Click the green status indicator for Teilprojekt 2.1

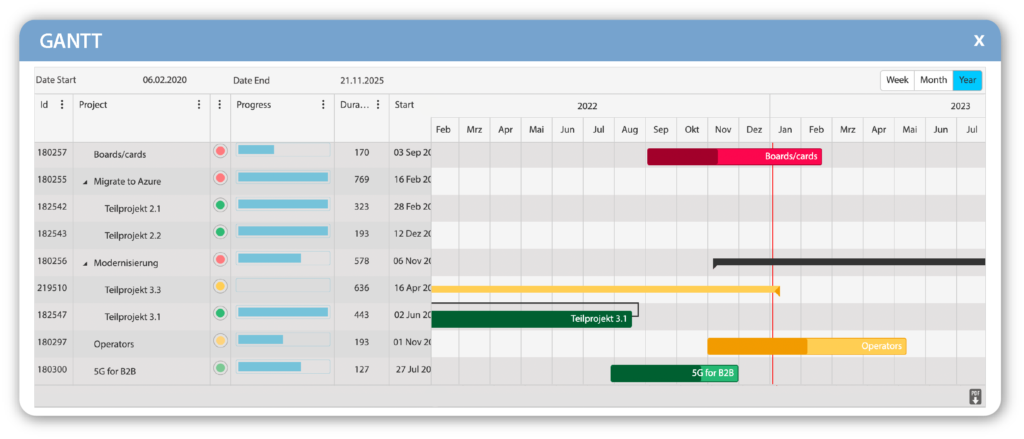point(220,206)
